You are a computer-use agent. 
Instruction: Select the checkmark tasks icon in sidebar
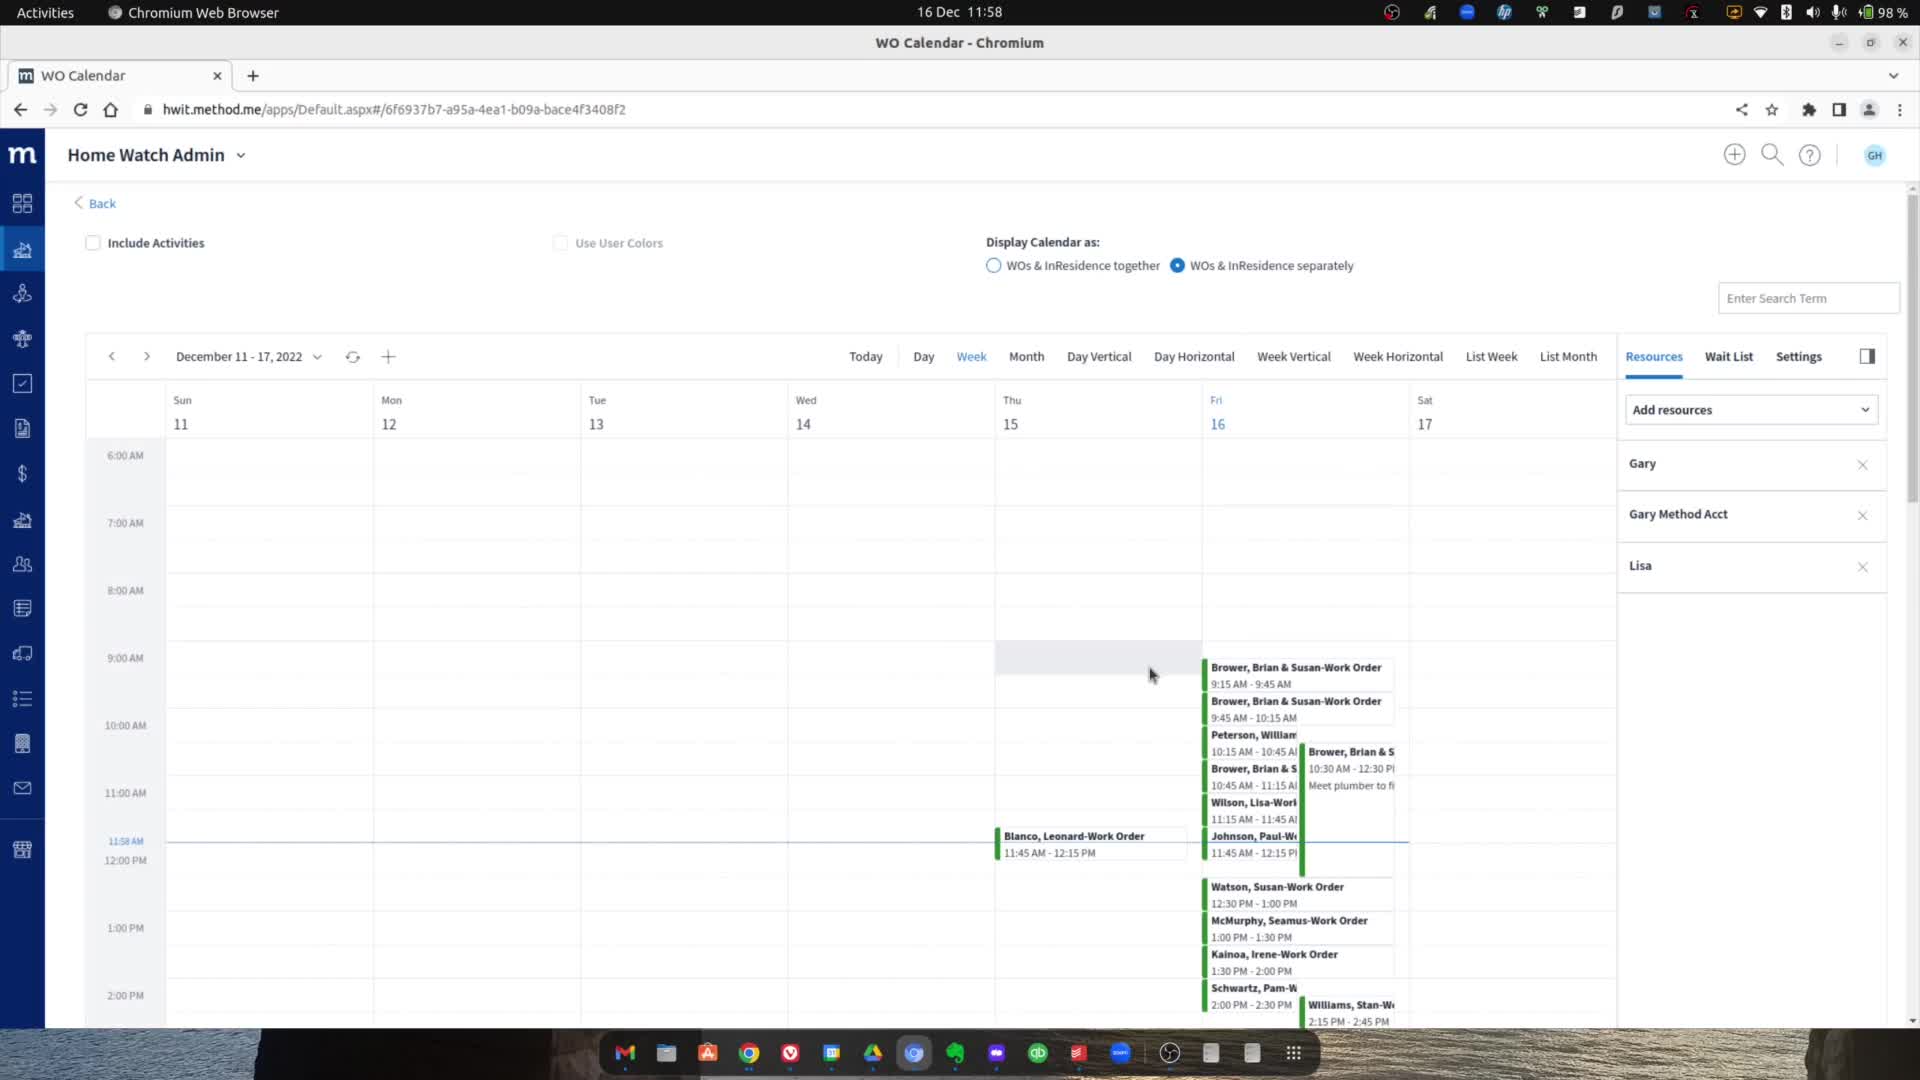pyautogui.click(x=22, y=383)
